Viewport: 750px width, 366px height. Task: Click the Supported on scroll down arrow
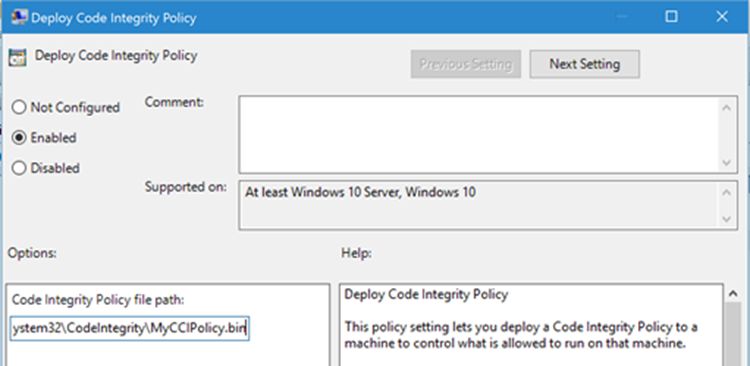click(727, 219)
